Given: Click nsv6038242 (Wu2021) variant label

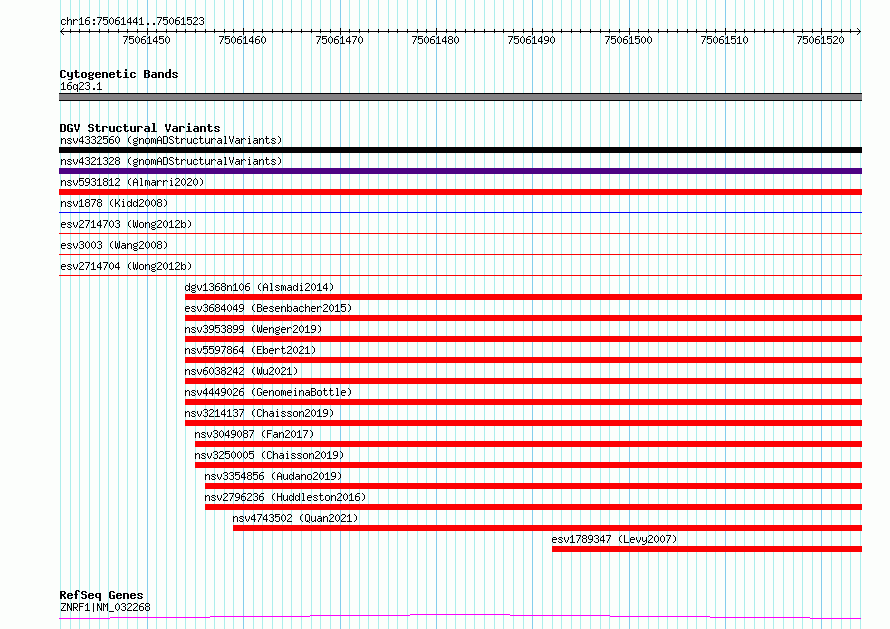Looking at the screenshot, I should (241, 371).
